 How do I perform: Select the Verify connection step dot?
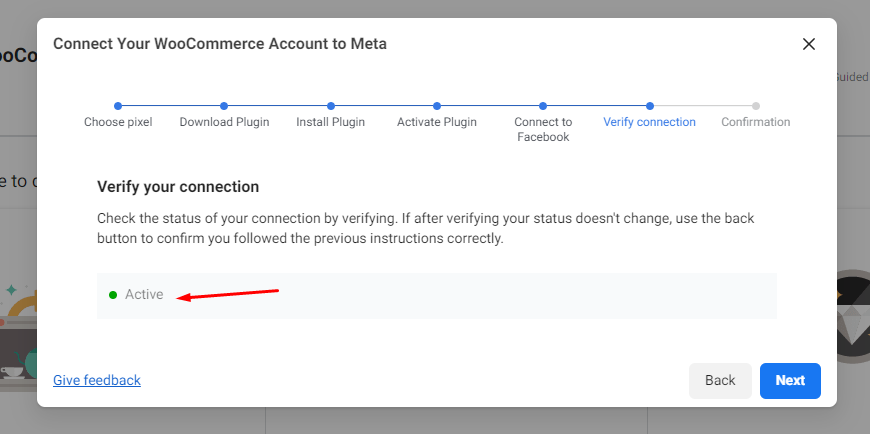(x=650, y=106)
